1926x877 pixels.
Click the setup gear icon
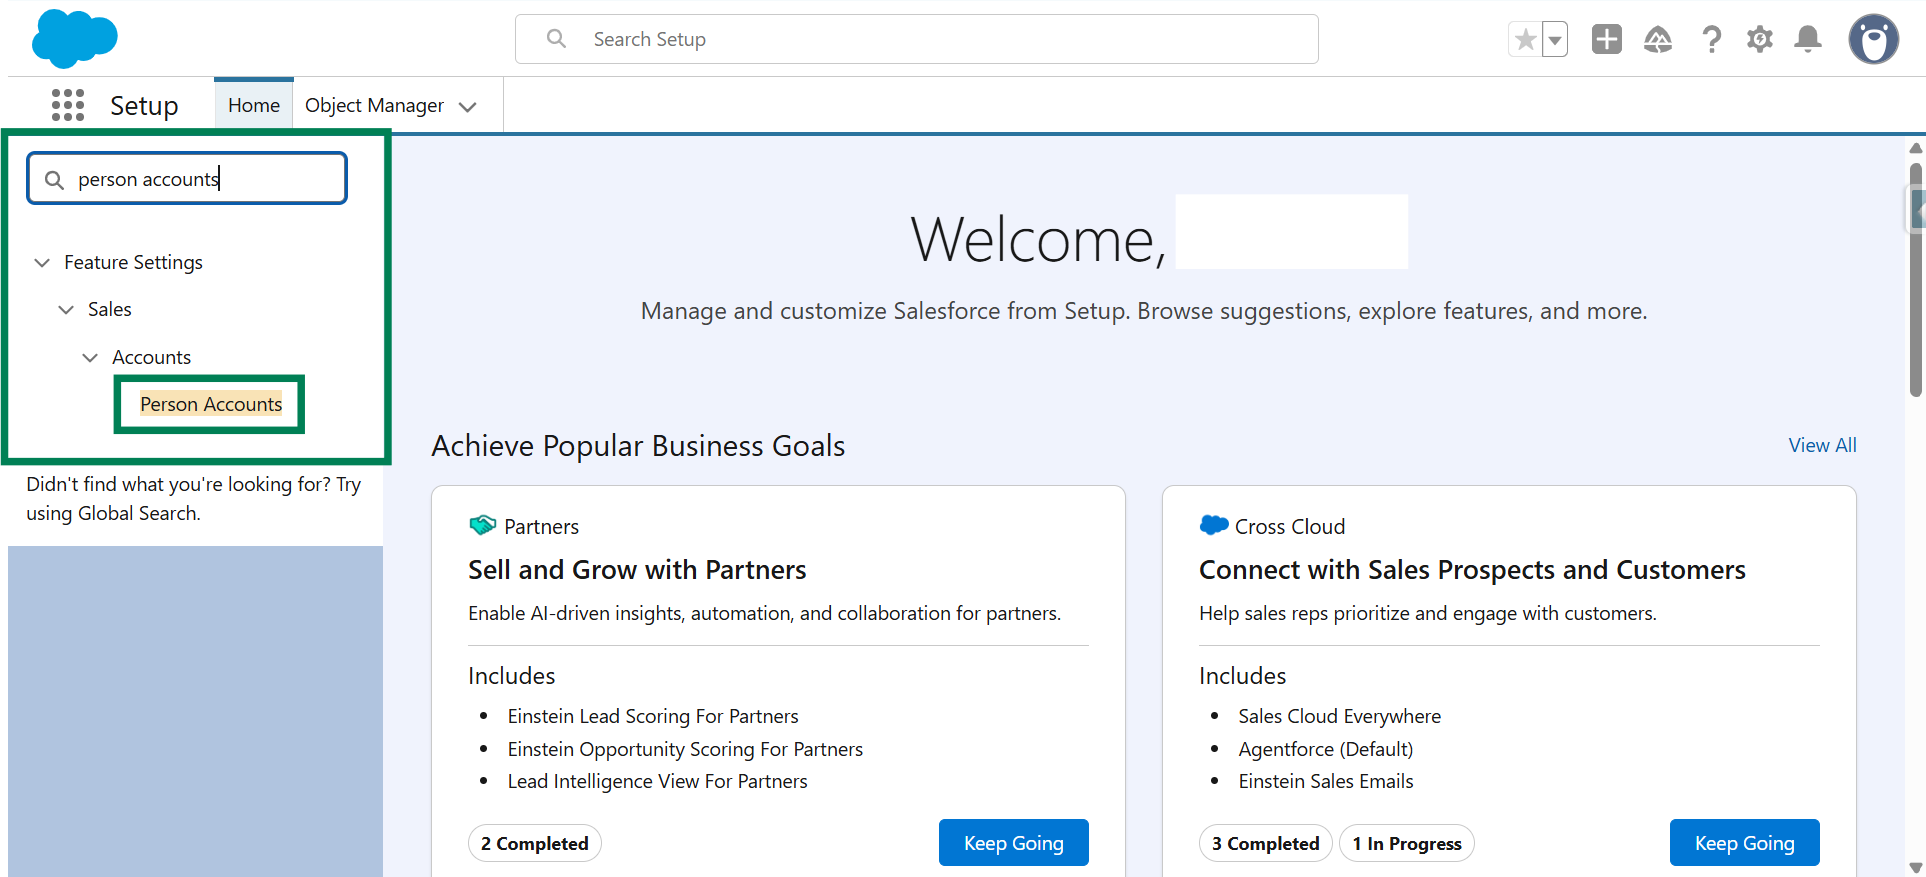click(1759, 39)
